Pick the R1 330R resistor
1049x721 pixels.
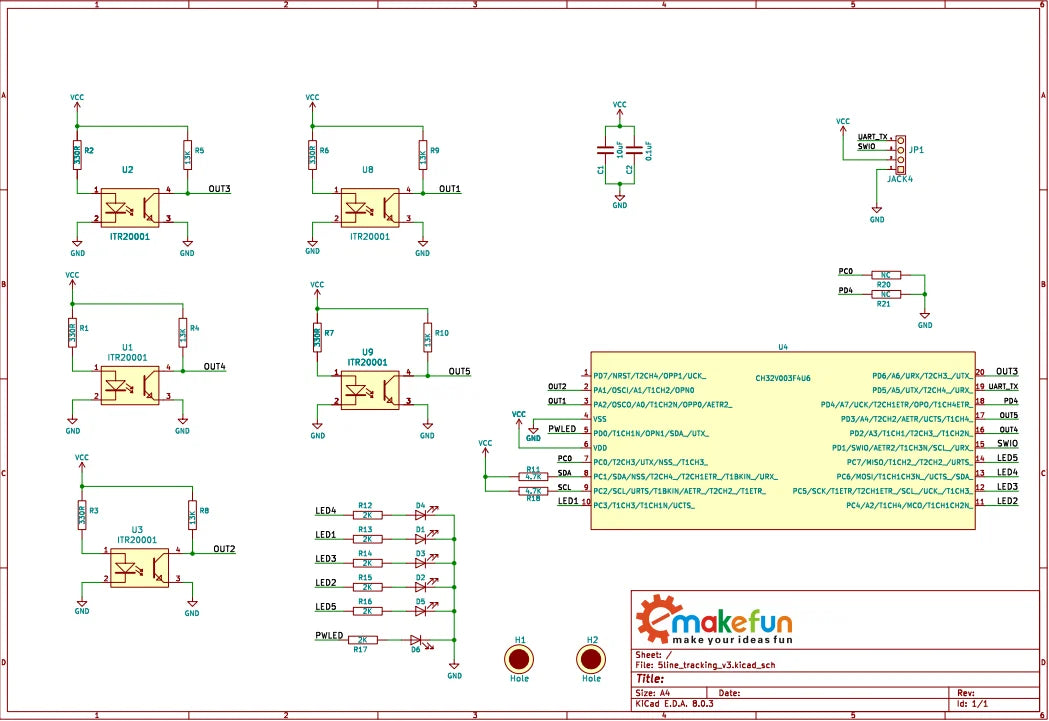[72, 332]
